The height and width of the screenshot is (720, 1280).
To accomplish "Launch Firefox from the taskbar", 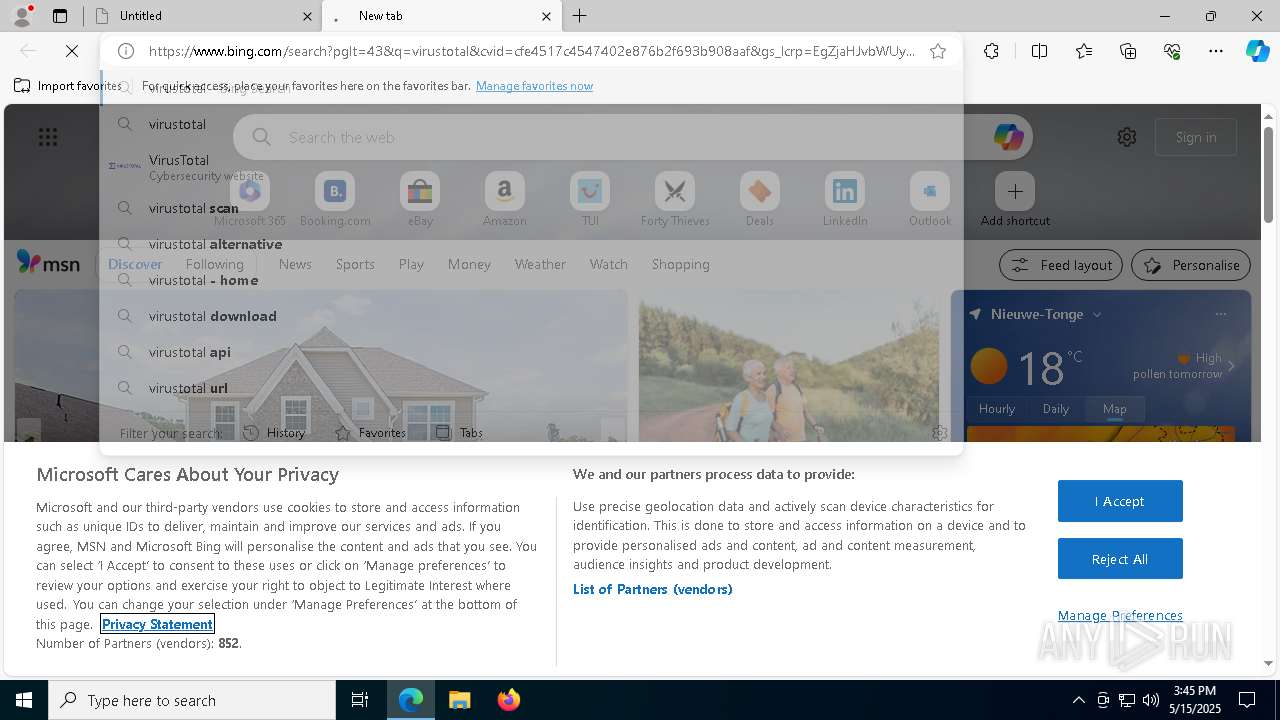I will pyautogui.click(x=508, y=700).
